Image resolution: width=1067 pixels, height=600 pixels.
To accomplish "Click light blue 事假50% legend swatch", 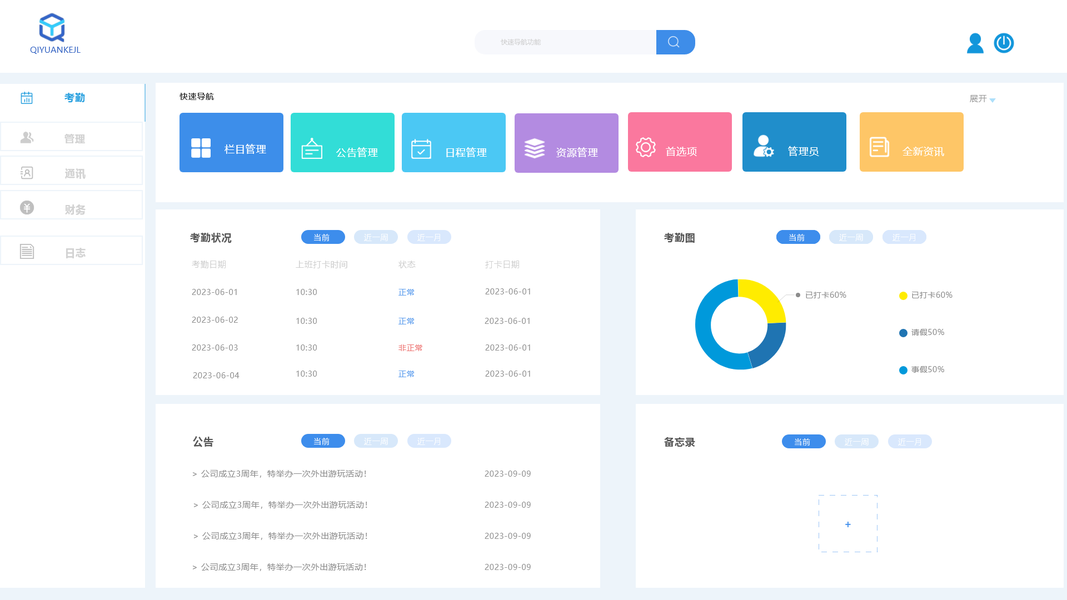I will click(903, 370).
